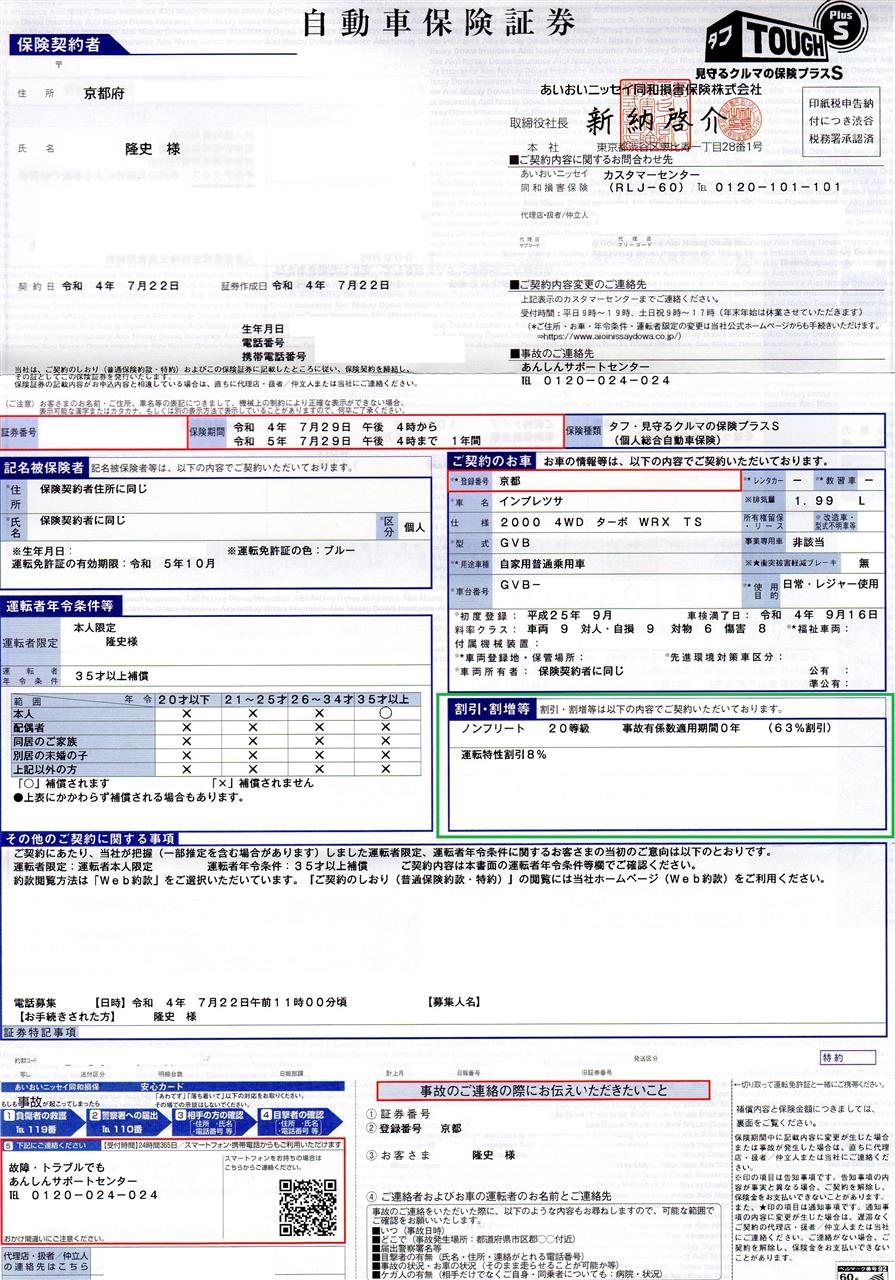The height and width of the screenshot is (1280, 895).
Task: Click the 保険期間 label
Action: click(207, 432)
